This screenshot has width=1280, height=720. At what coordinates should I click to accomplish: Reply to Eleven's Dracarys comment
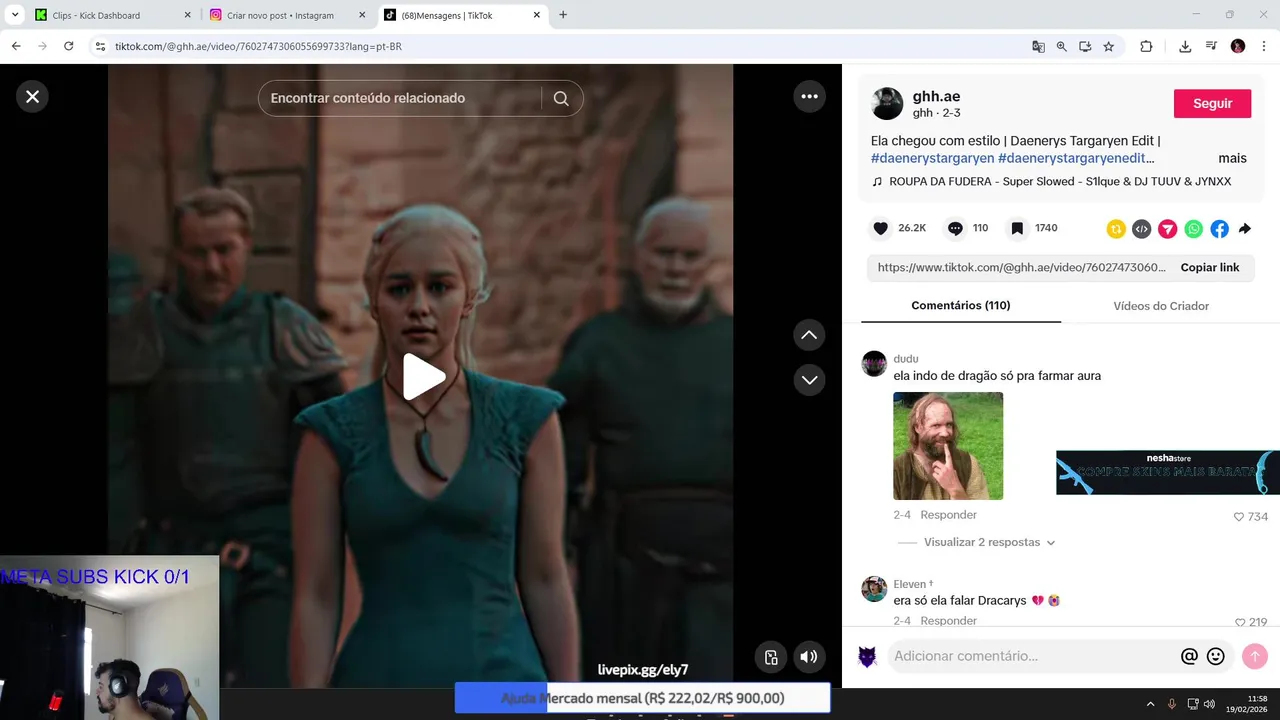[x=948, y=621]
